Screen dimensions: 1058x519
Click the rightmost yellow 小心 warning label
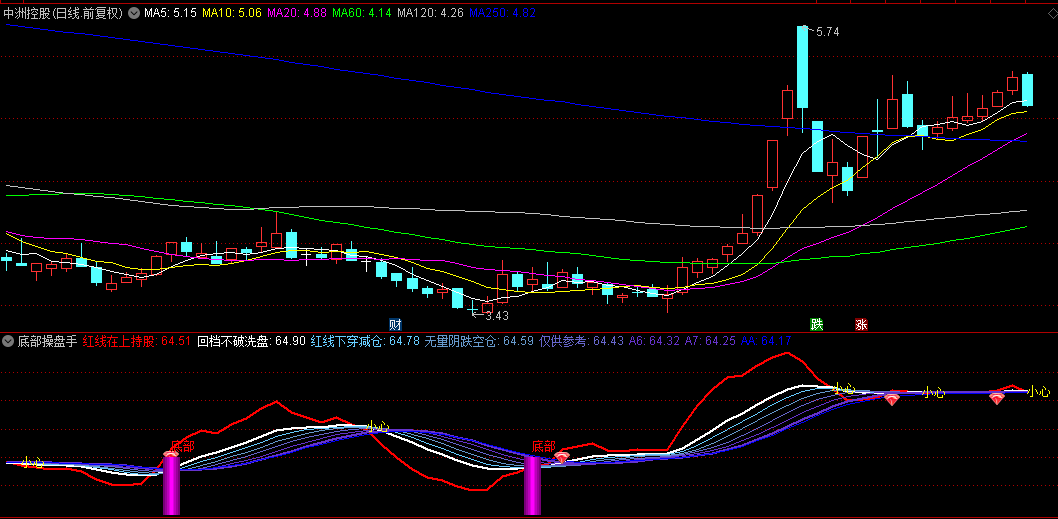[x=1038, y=391]
